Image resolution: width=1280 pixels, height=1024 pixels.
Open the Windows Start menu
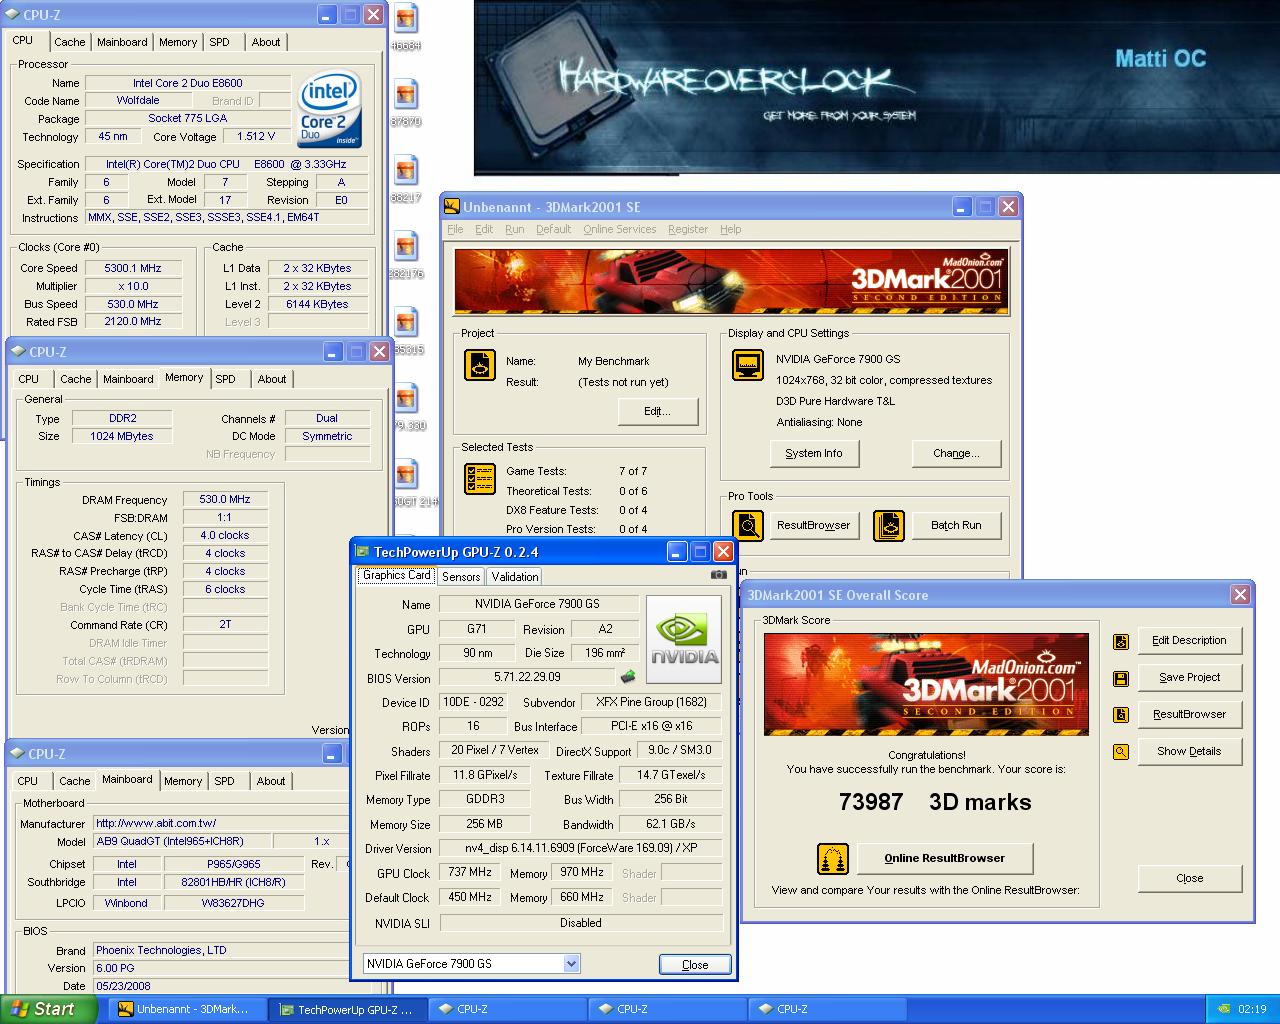coord(48,1009)
